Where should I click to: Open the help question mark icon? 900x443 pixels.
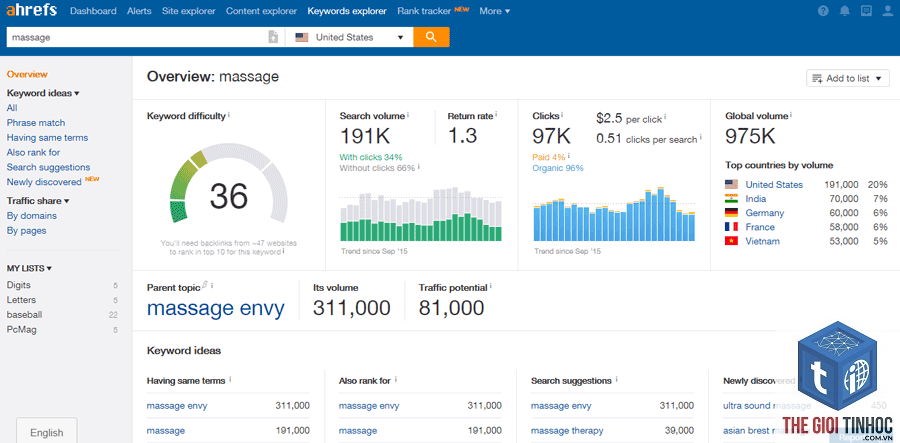tap(823, 11)
